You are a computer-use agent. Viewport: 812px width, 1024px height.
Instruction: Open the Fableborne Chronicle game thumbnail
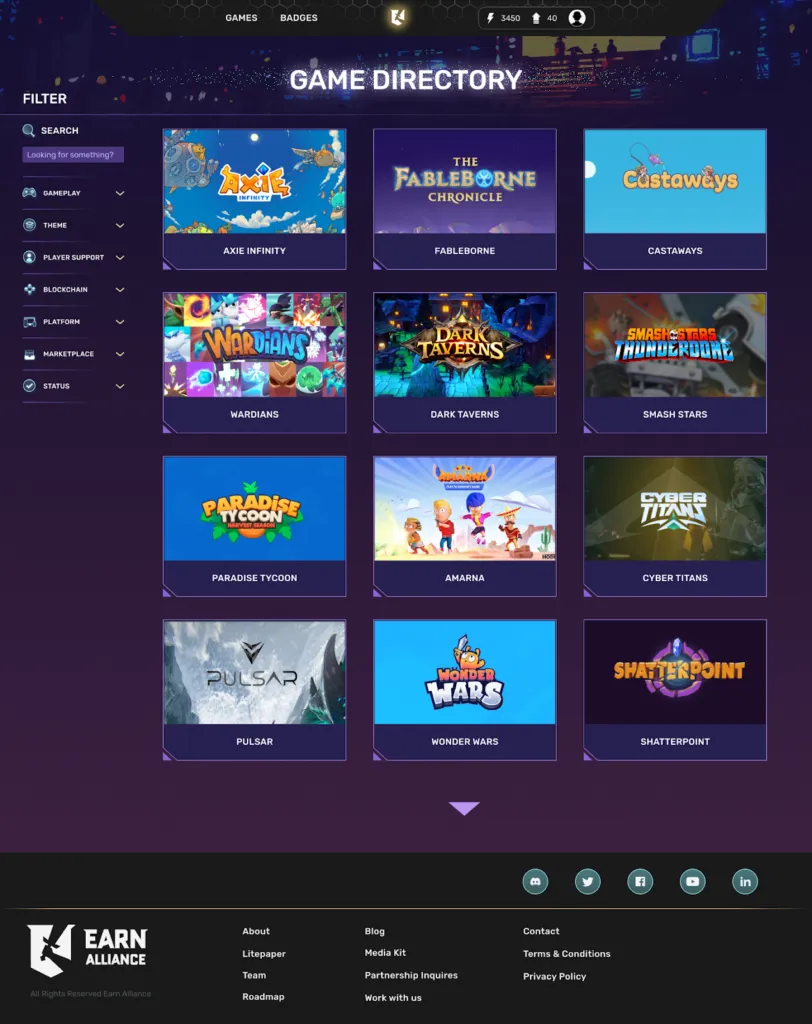click(x=464, y=181)
